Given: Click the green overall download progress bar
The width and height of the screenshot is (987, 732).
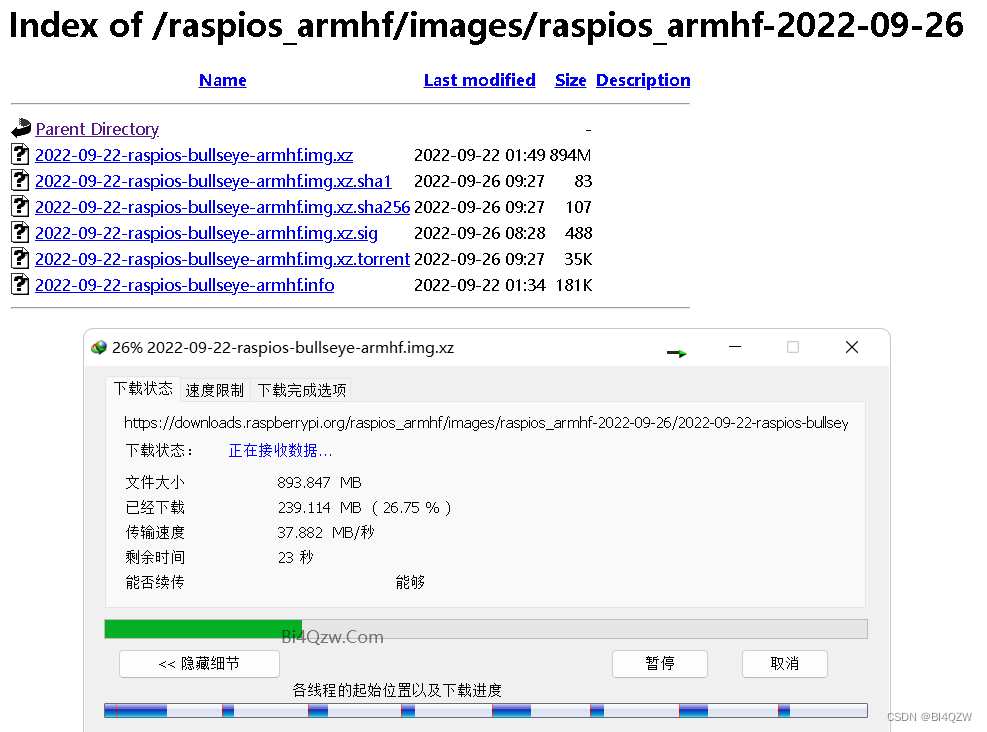Looking at the screenshot, I should tap(486, 629).
